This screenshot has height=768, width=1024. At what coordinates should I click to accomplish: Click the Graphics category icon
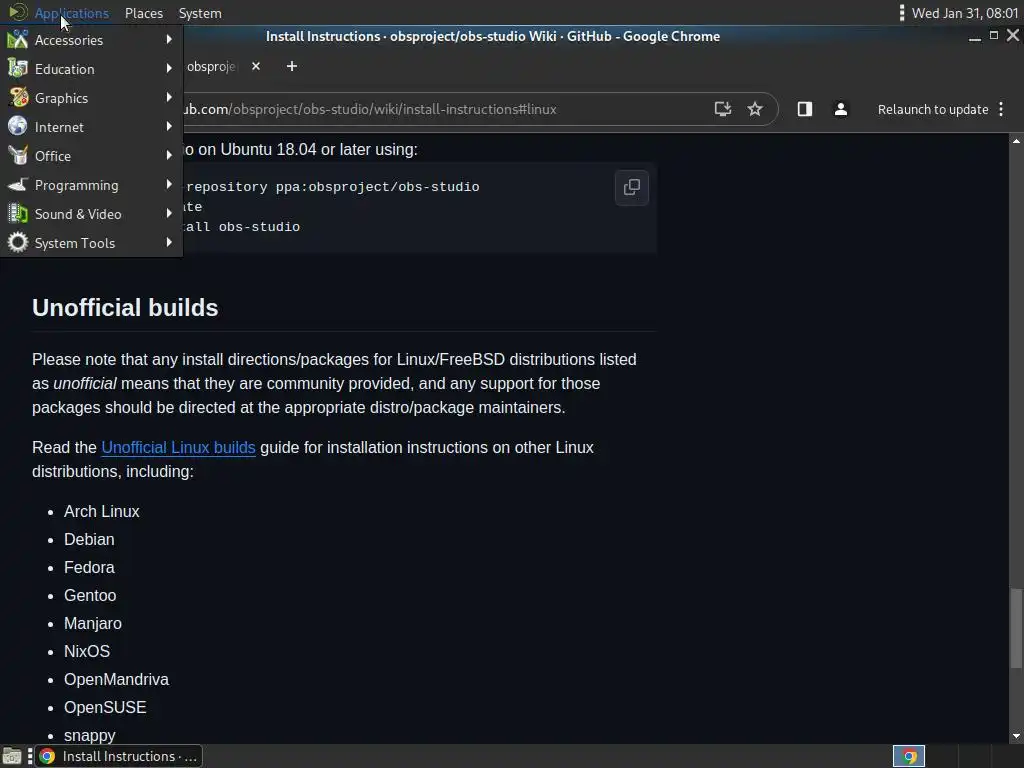pos(18,98)
